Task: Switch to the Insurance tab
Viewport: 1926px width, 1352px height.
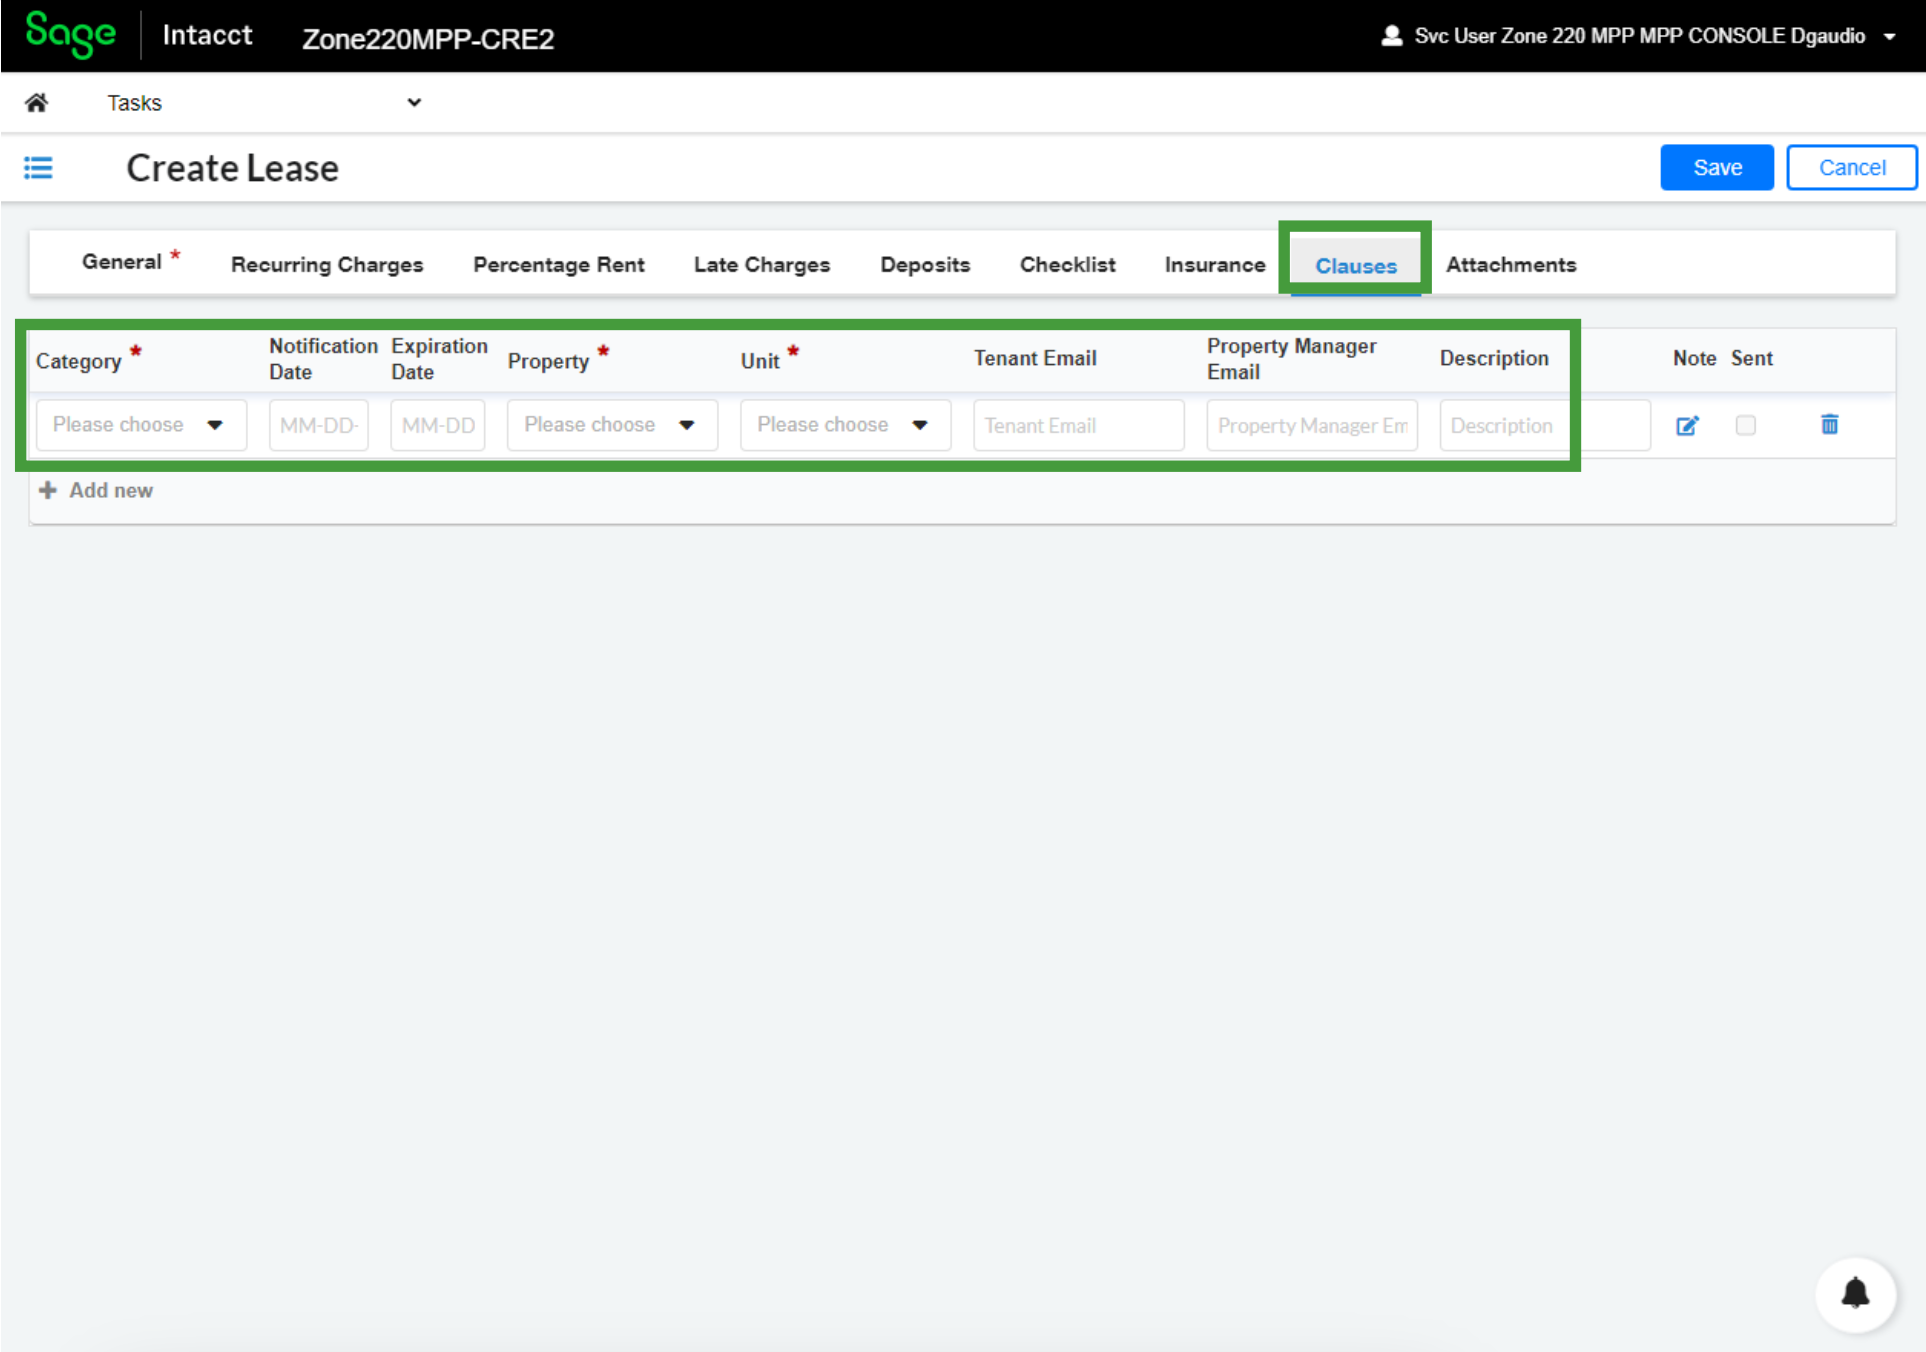Action: pos(1214,265)
